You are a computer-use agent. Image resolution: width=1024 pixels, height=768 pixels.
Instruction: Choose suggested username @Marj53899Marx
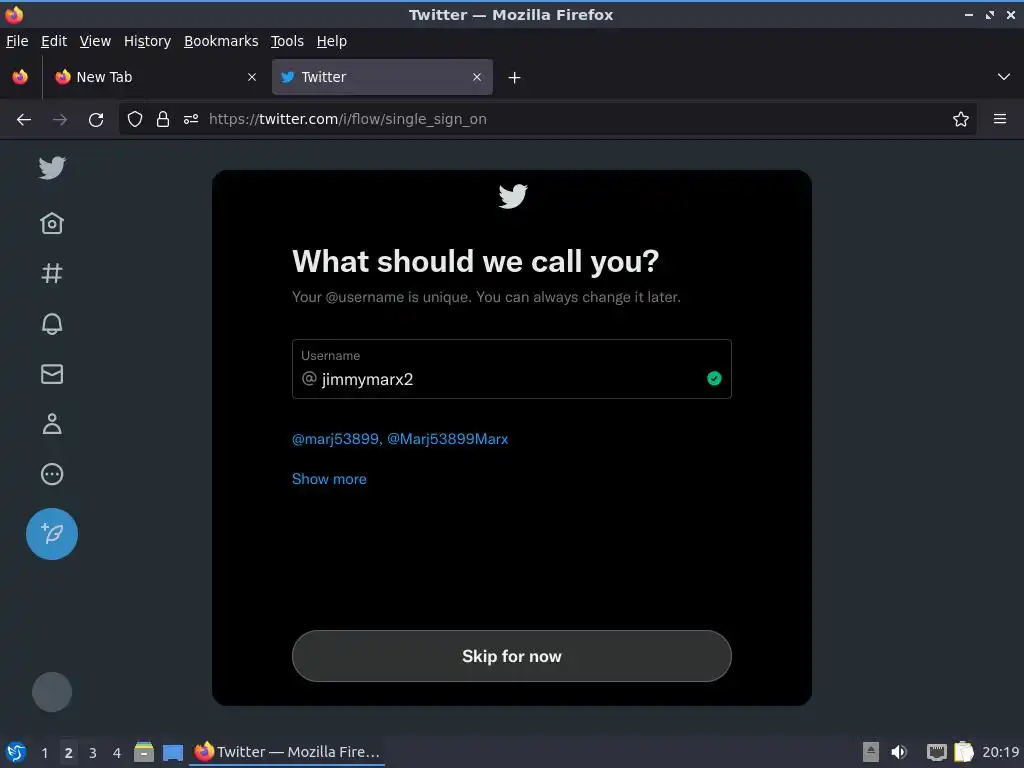pyautogui.click(x=447, y=439)
